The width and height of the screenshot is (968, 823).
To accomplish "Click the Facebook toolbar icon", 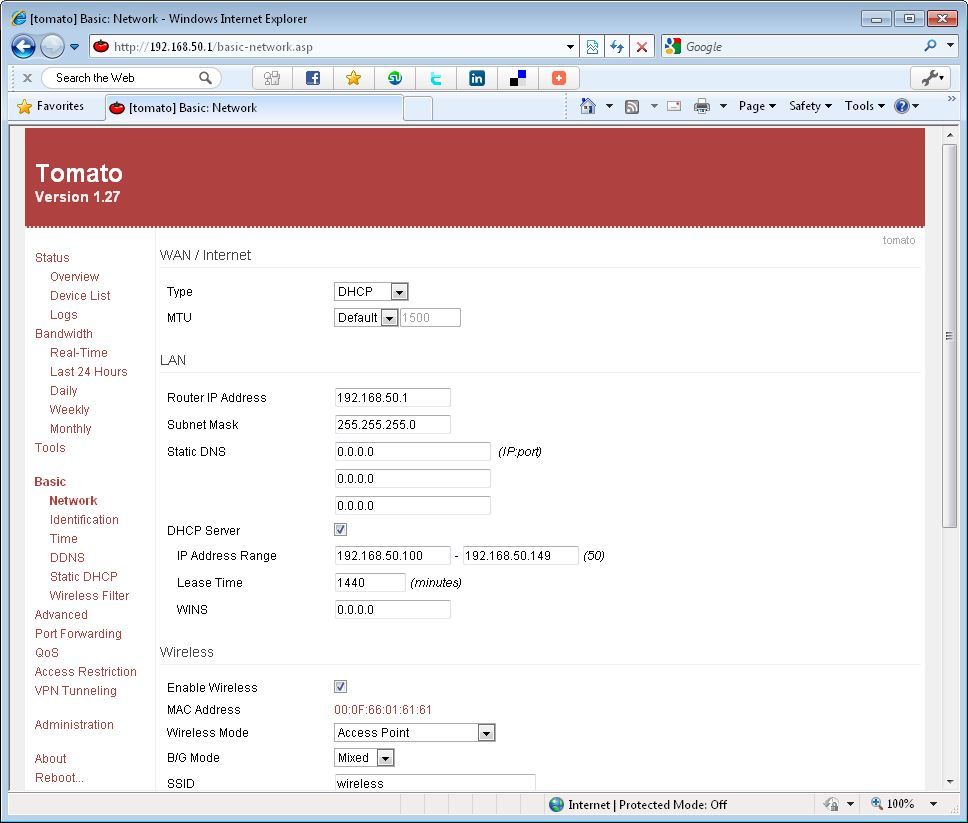I will [x=313, y=78].
